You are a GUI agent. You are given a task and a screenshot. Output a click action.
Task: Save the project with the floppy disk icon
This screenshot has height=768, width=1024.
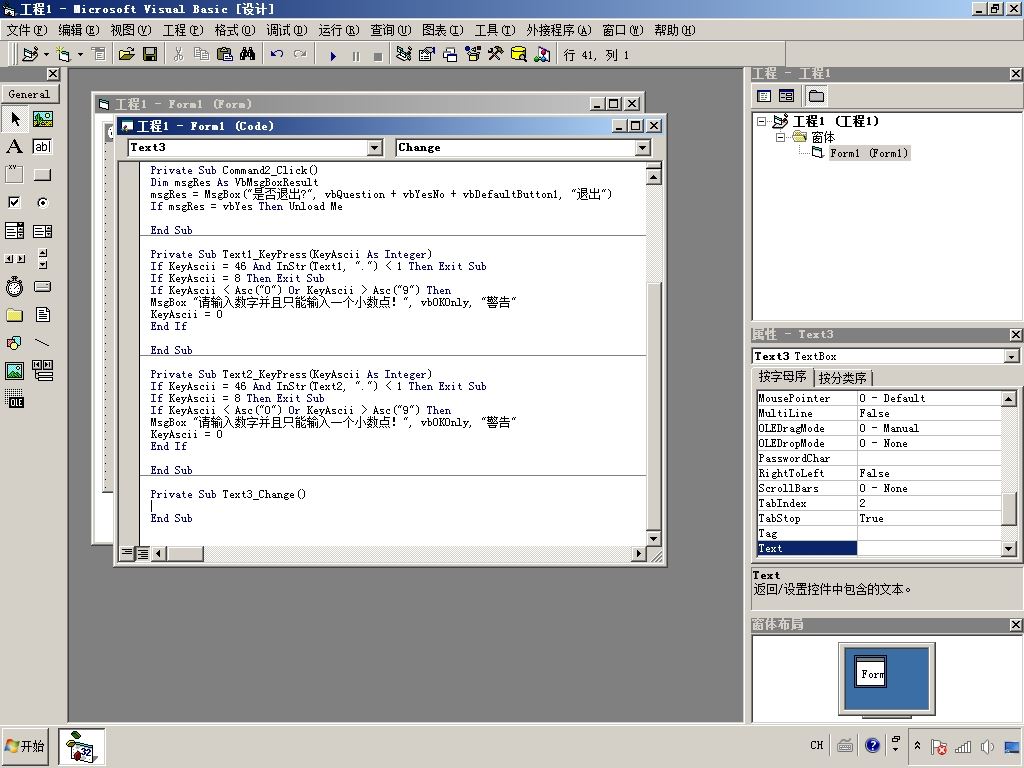[150, 54]
